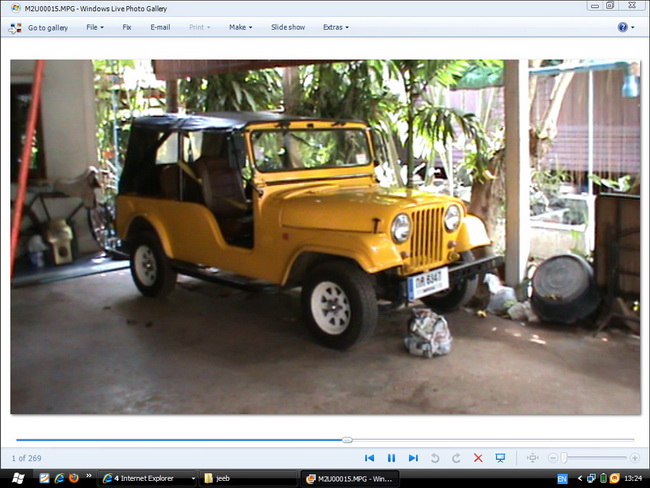Go to the previous item in gallery
The image size is (650, 488).
[369, 458]
